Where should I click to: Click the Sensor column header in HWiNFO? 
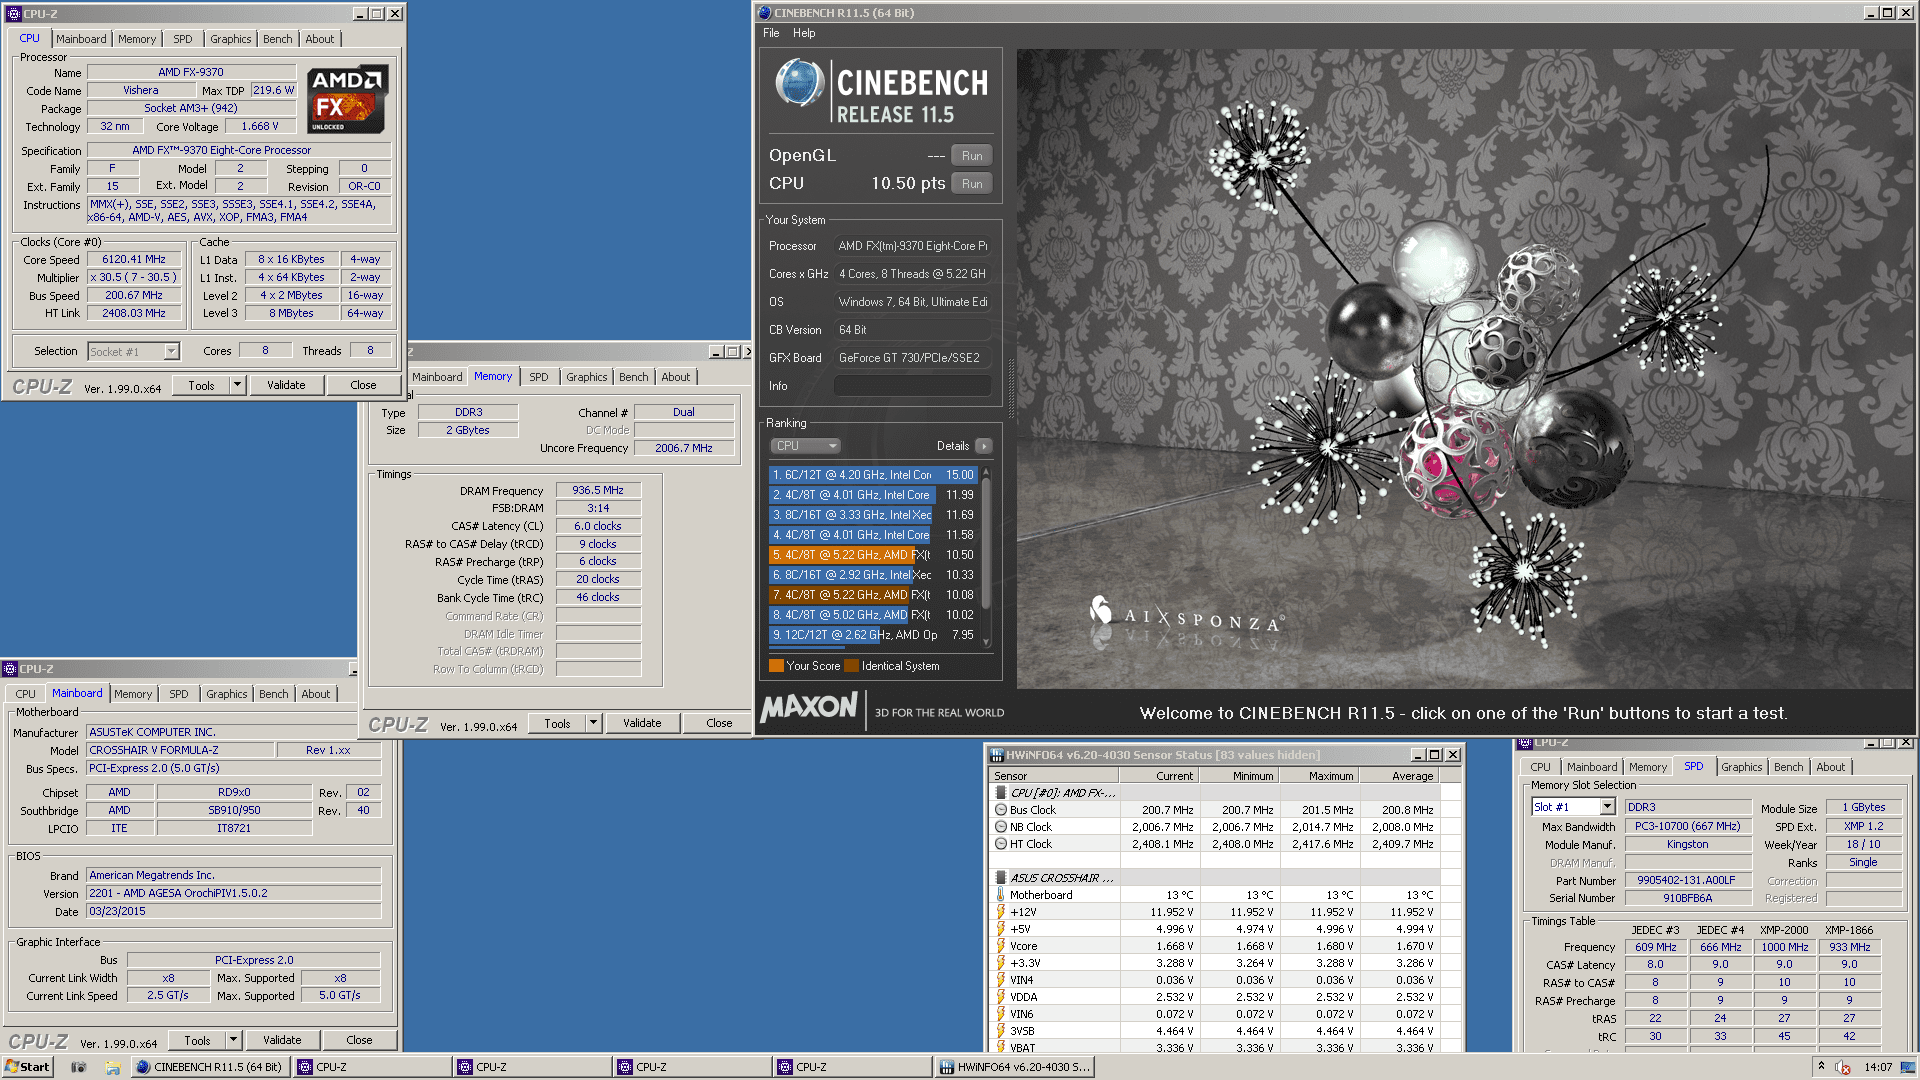[1054, 776]
